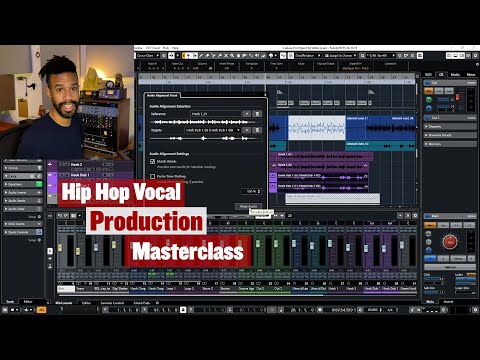480x360 pixels.
Task: Open color tool dropdown arrow
Action: pyautogui.click(x=276, y=56)
